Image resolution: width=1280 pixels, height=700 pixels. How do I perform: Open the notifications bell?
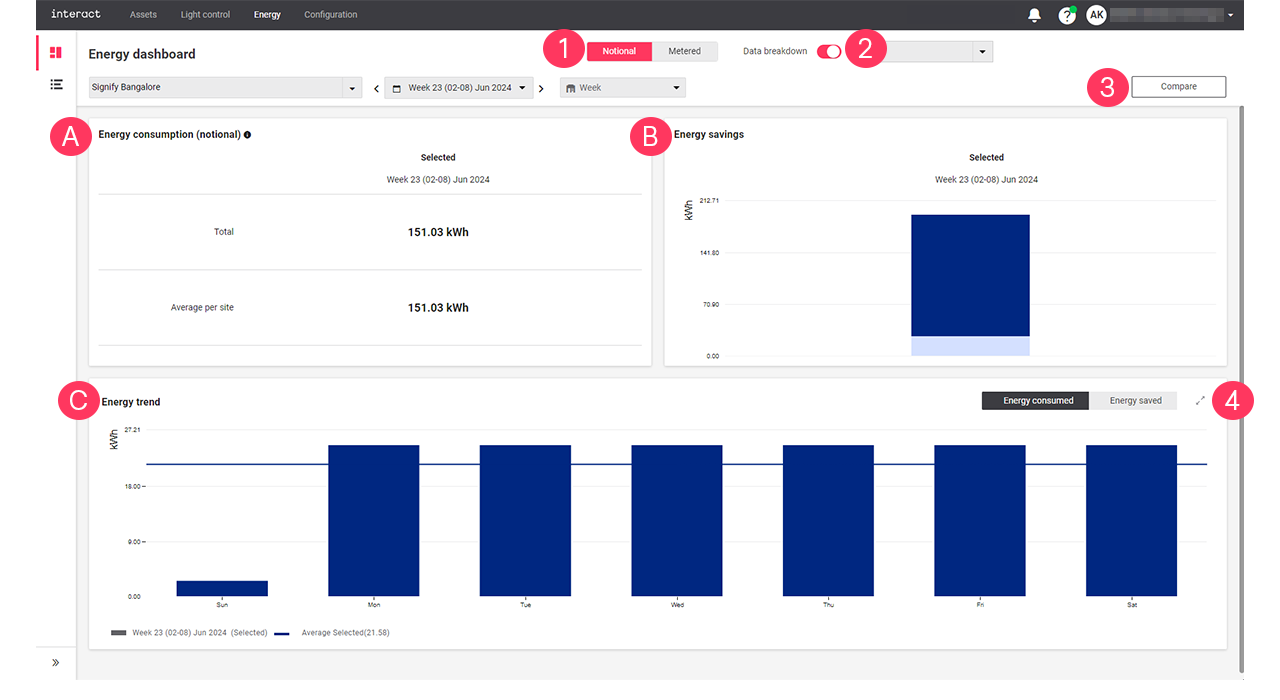coord(1034,14)
